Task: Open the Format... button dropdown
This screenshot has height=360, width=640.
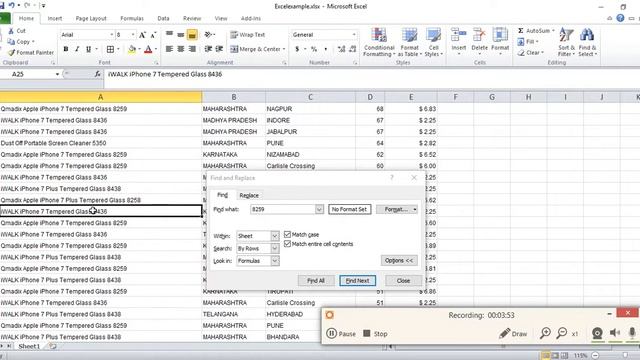Action: click(415, 209)
